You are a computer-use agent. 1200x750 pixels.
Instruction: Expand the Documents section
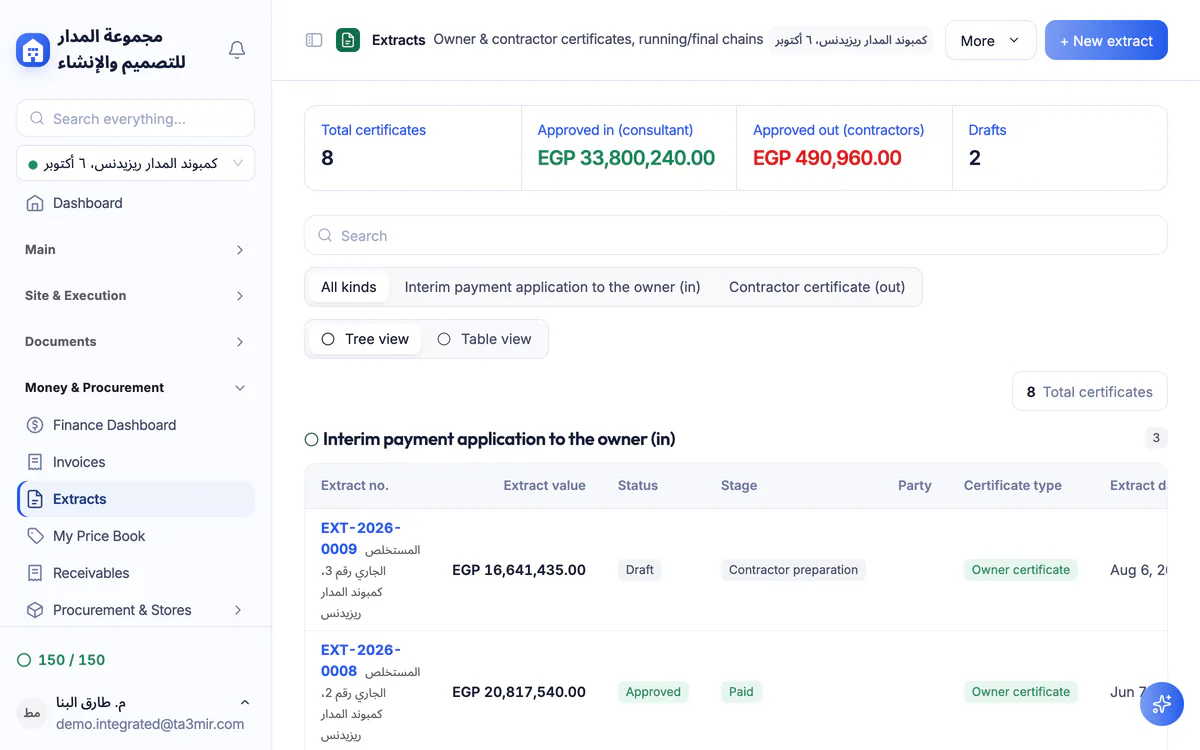tap(135, 342)
